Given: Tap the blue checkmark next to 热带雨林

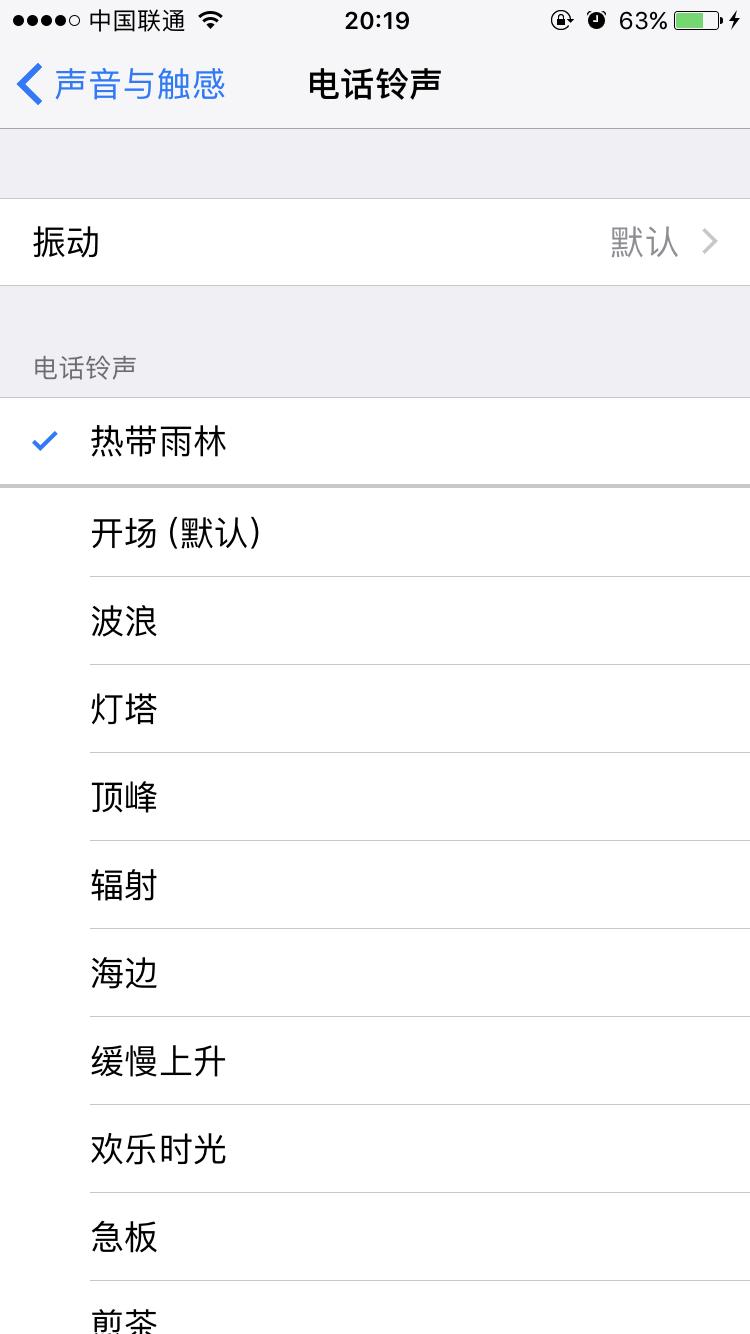Looking at the screenshot, I should coord(41,440).
